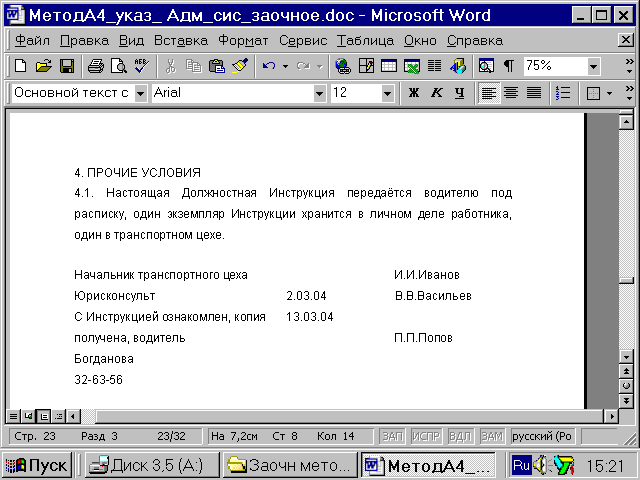This screenshot has height=480, width=640.
Task: Click the vertical scrollbar down arrow
Action: coord(627,356)
